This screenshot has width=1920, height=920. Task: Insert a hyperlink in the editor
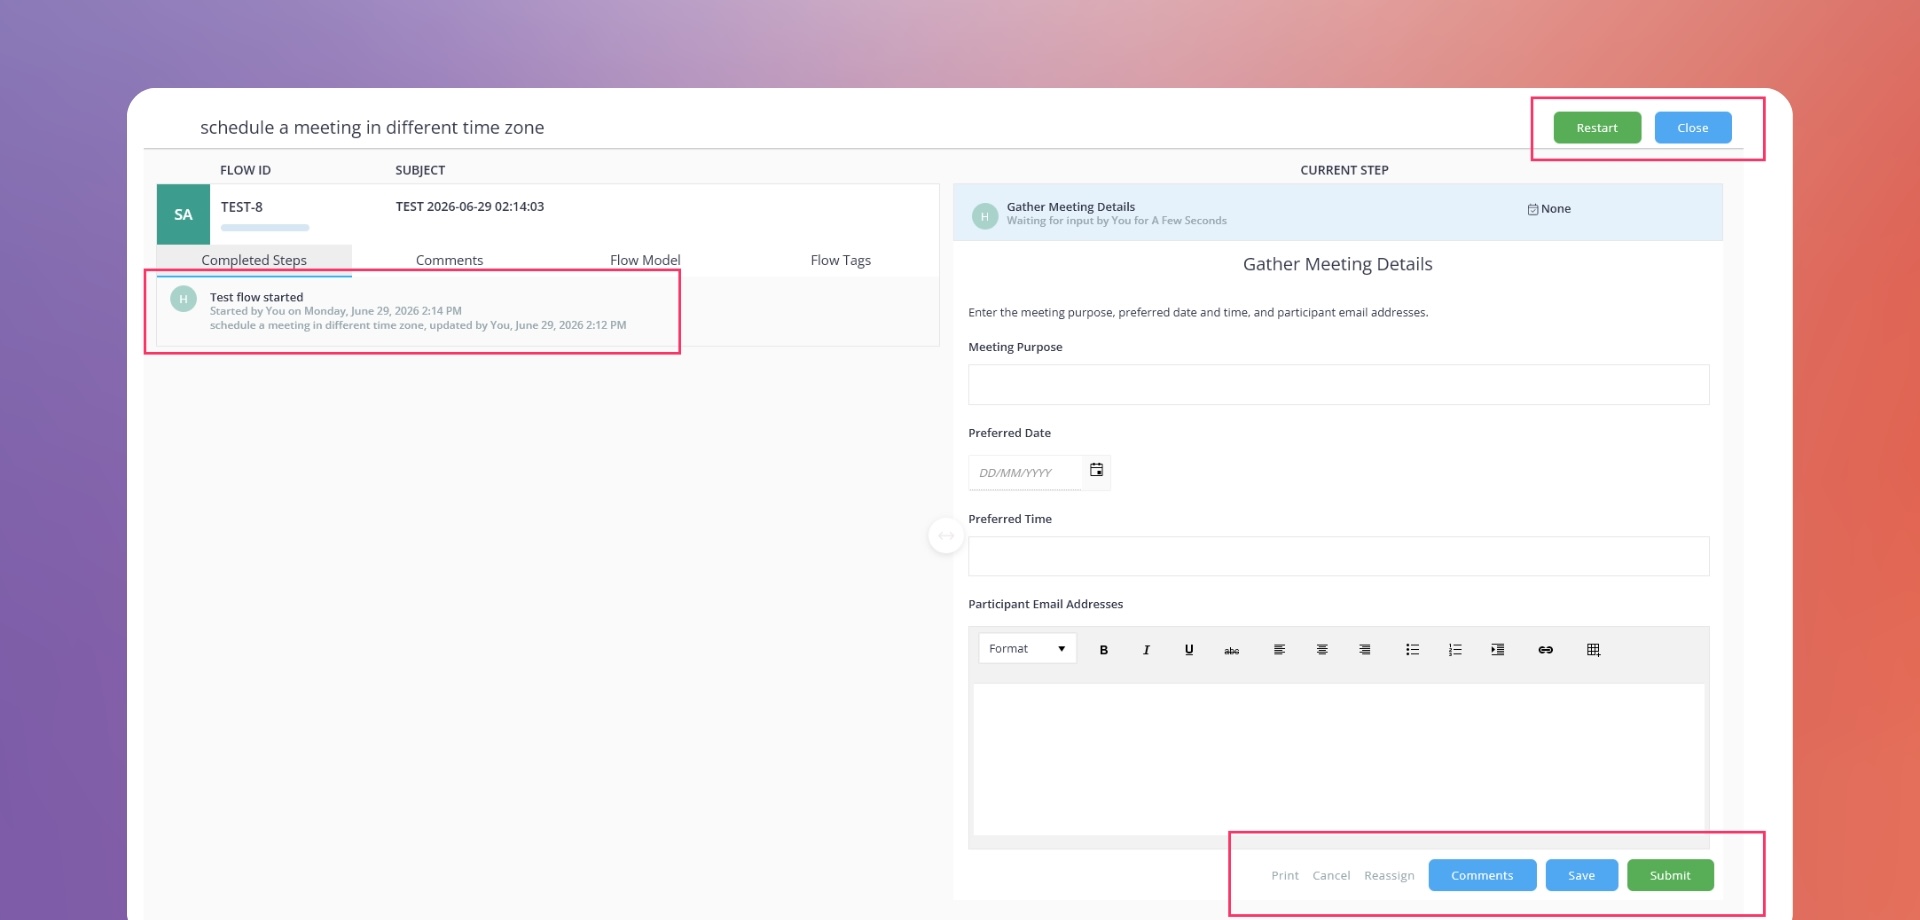1546,650
